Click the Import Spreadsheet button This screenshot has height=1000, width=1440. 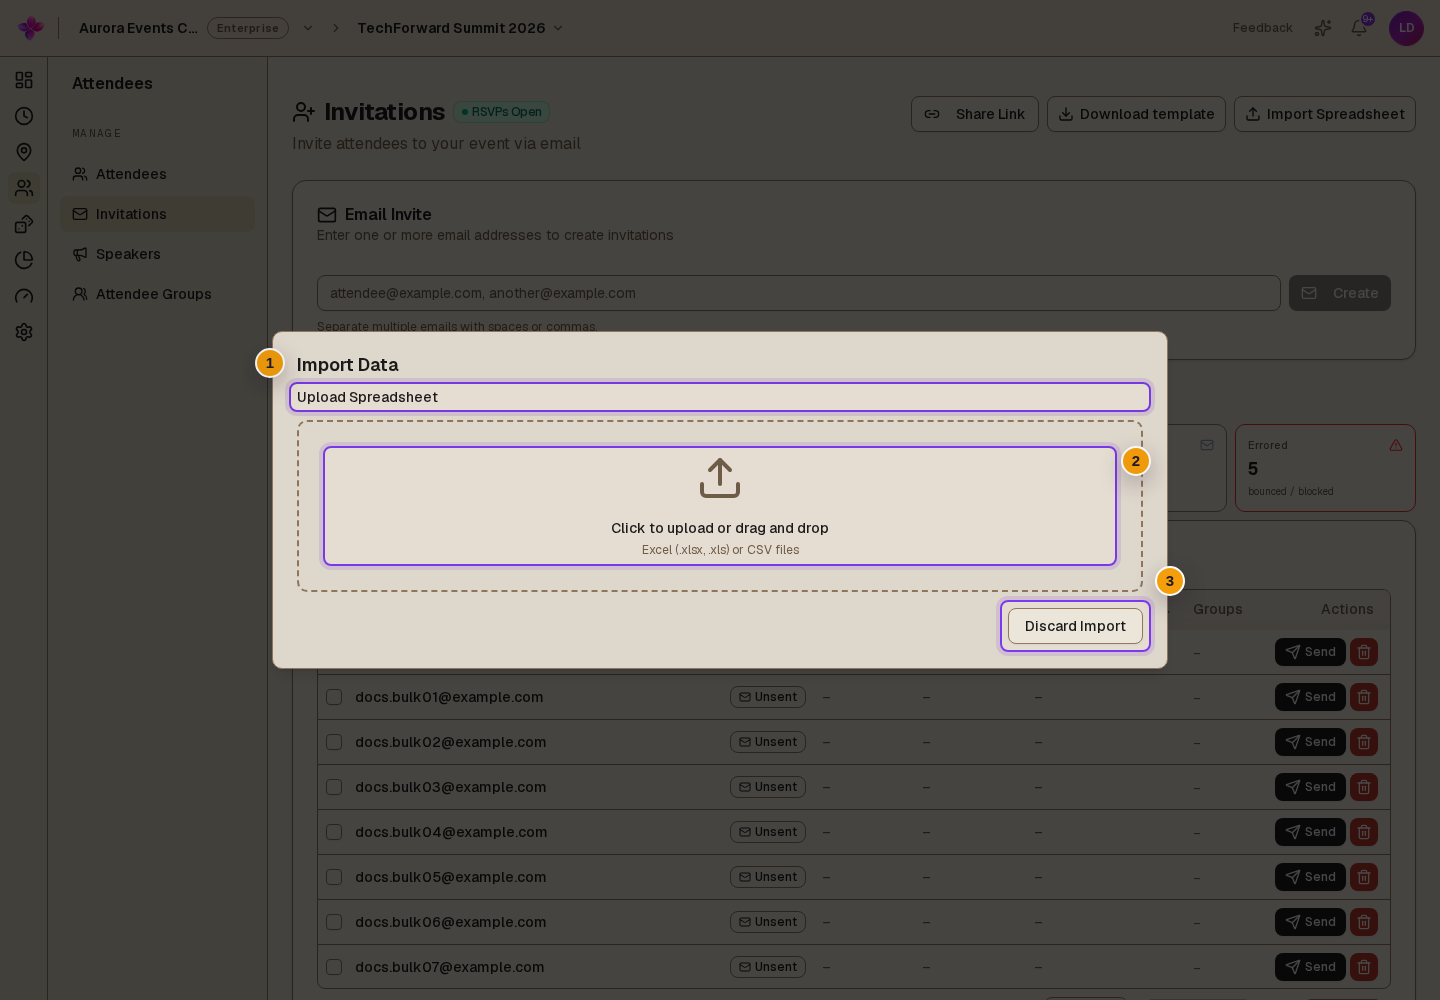[1325, 114]
